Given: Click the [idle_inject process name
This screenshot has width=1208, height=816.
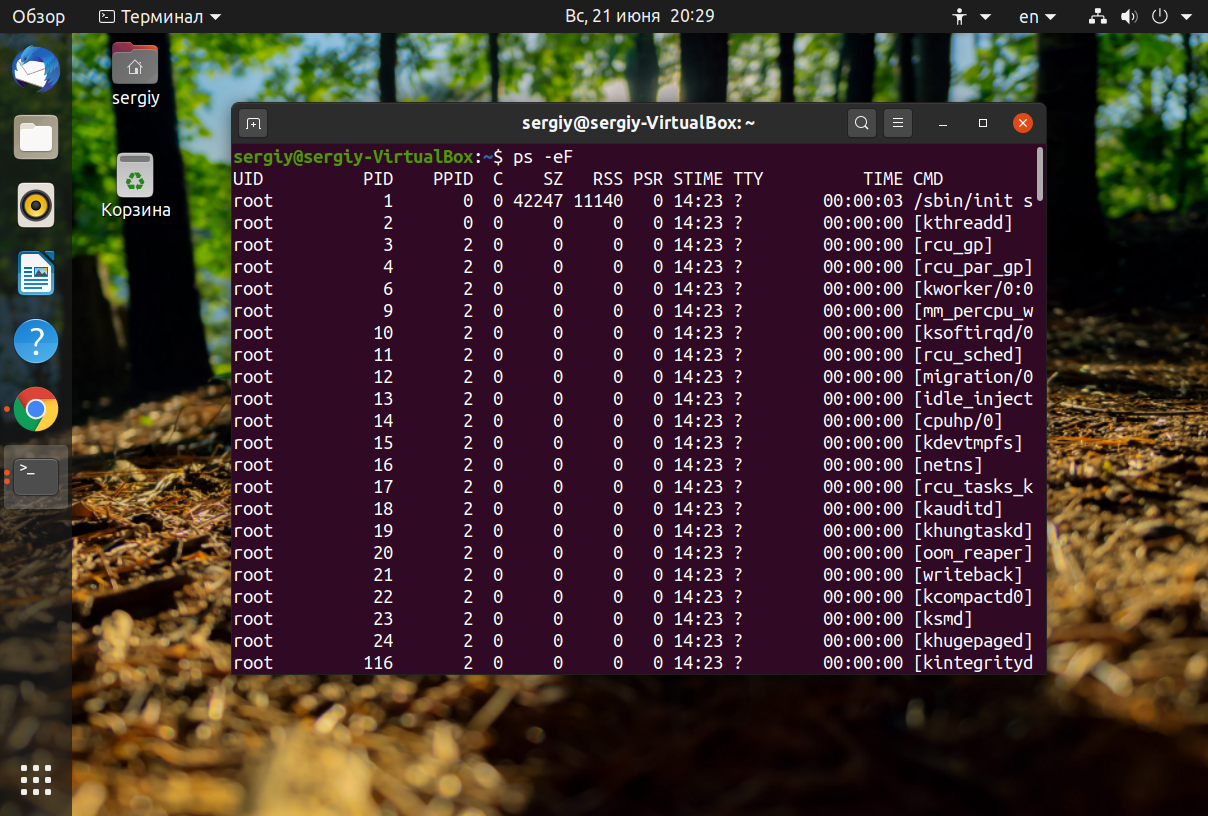Looking at the screenshot, I should pyautogui.click(x=973, y=399).
